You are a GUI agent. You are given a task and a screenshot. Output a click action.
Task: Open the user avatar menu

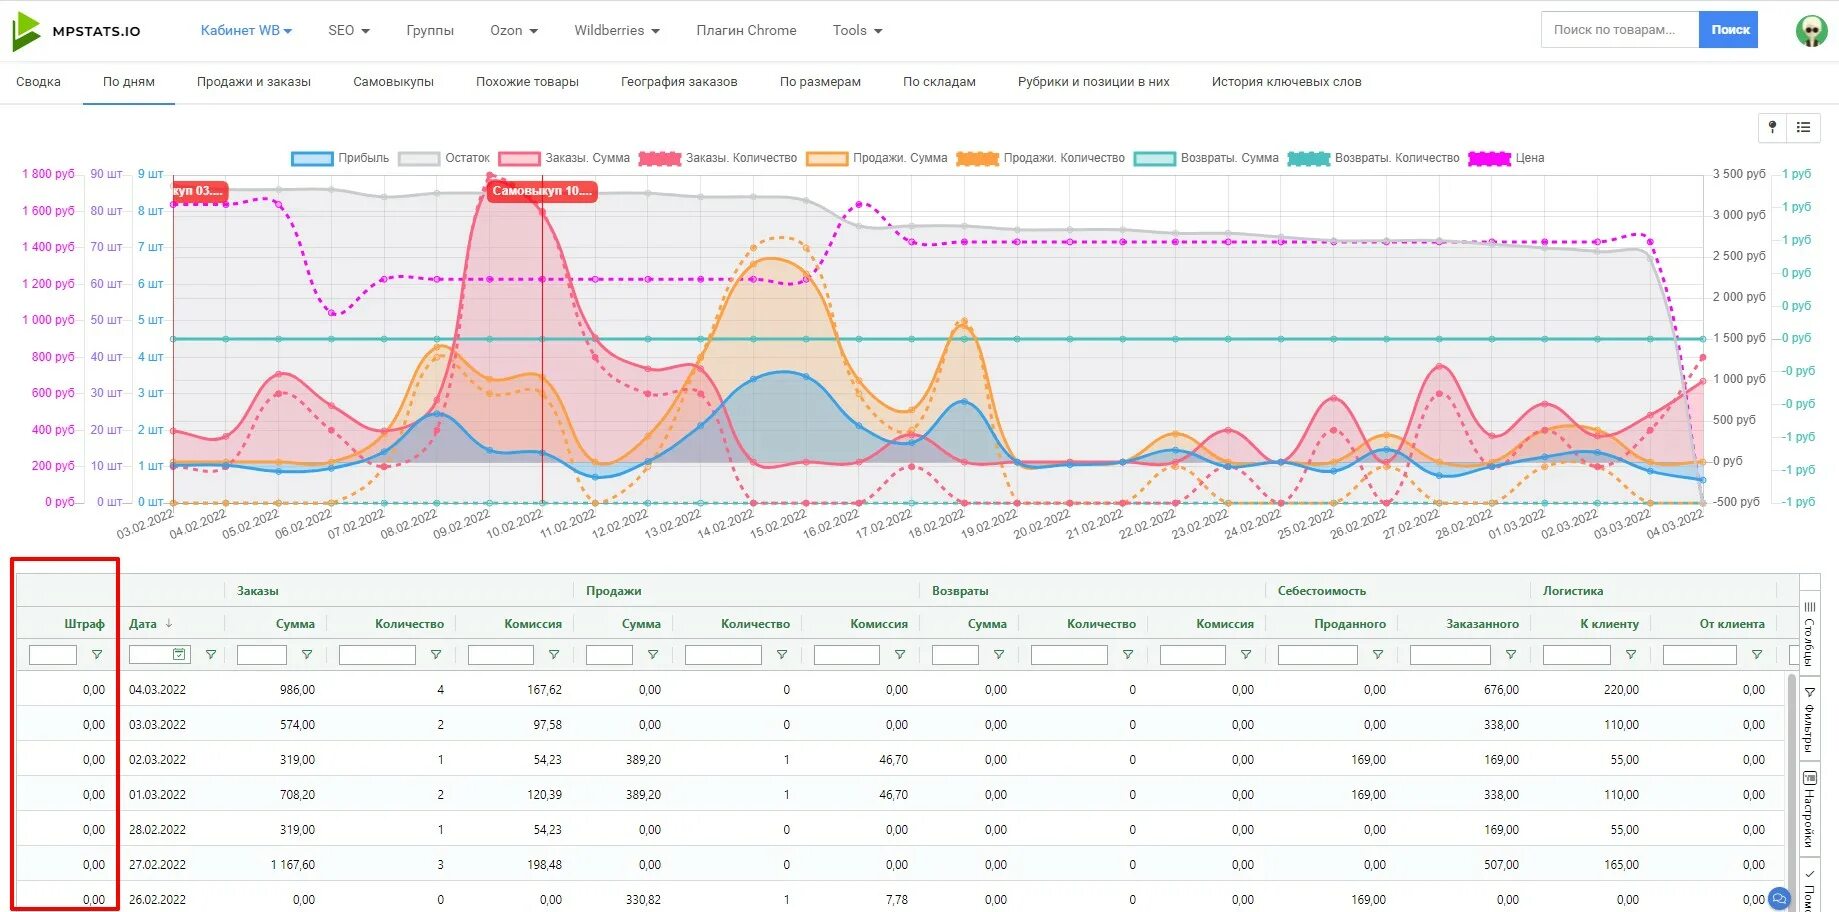[x=1811, y=31]
